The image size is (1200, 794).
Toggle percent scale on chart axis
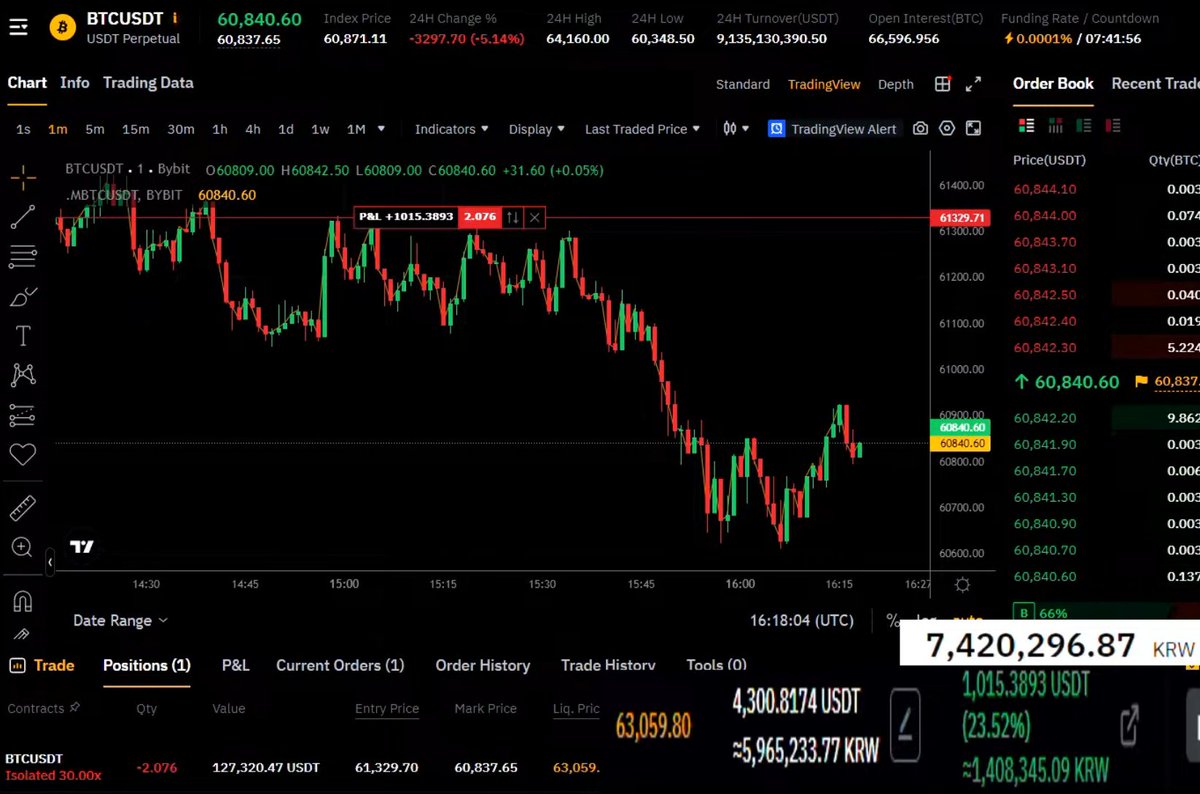(892, 621)
